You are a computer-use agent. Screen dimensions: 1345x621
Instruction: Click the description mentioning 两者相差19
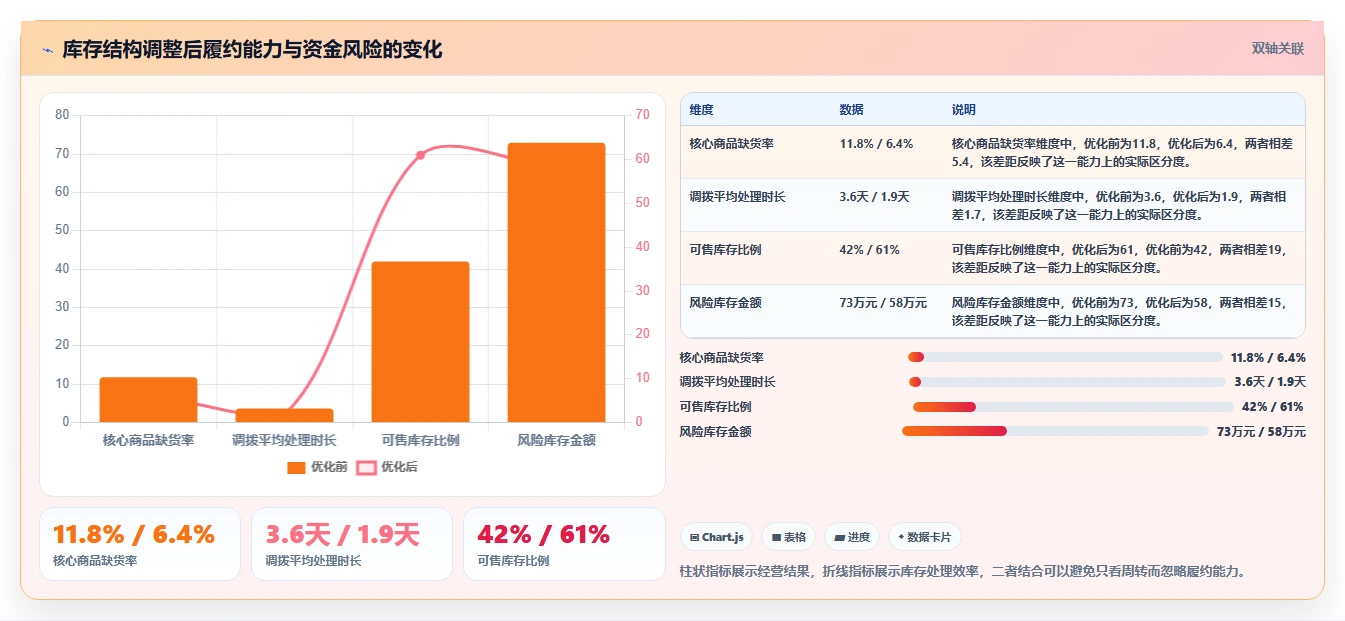click(x=1122, y=258)
